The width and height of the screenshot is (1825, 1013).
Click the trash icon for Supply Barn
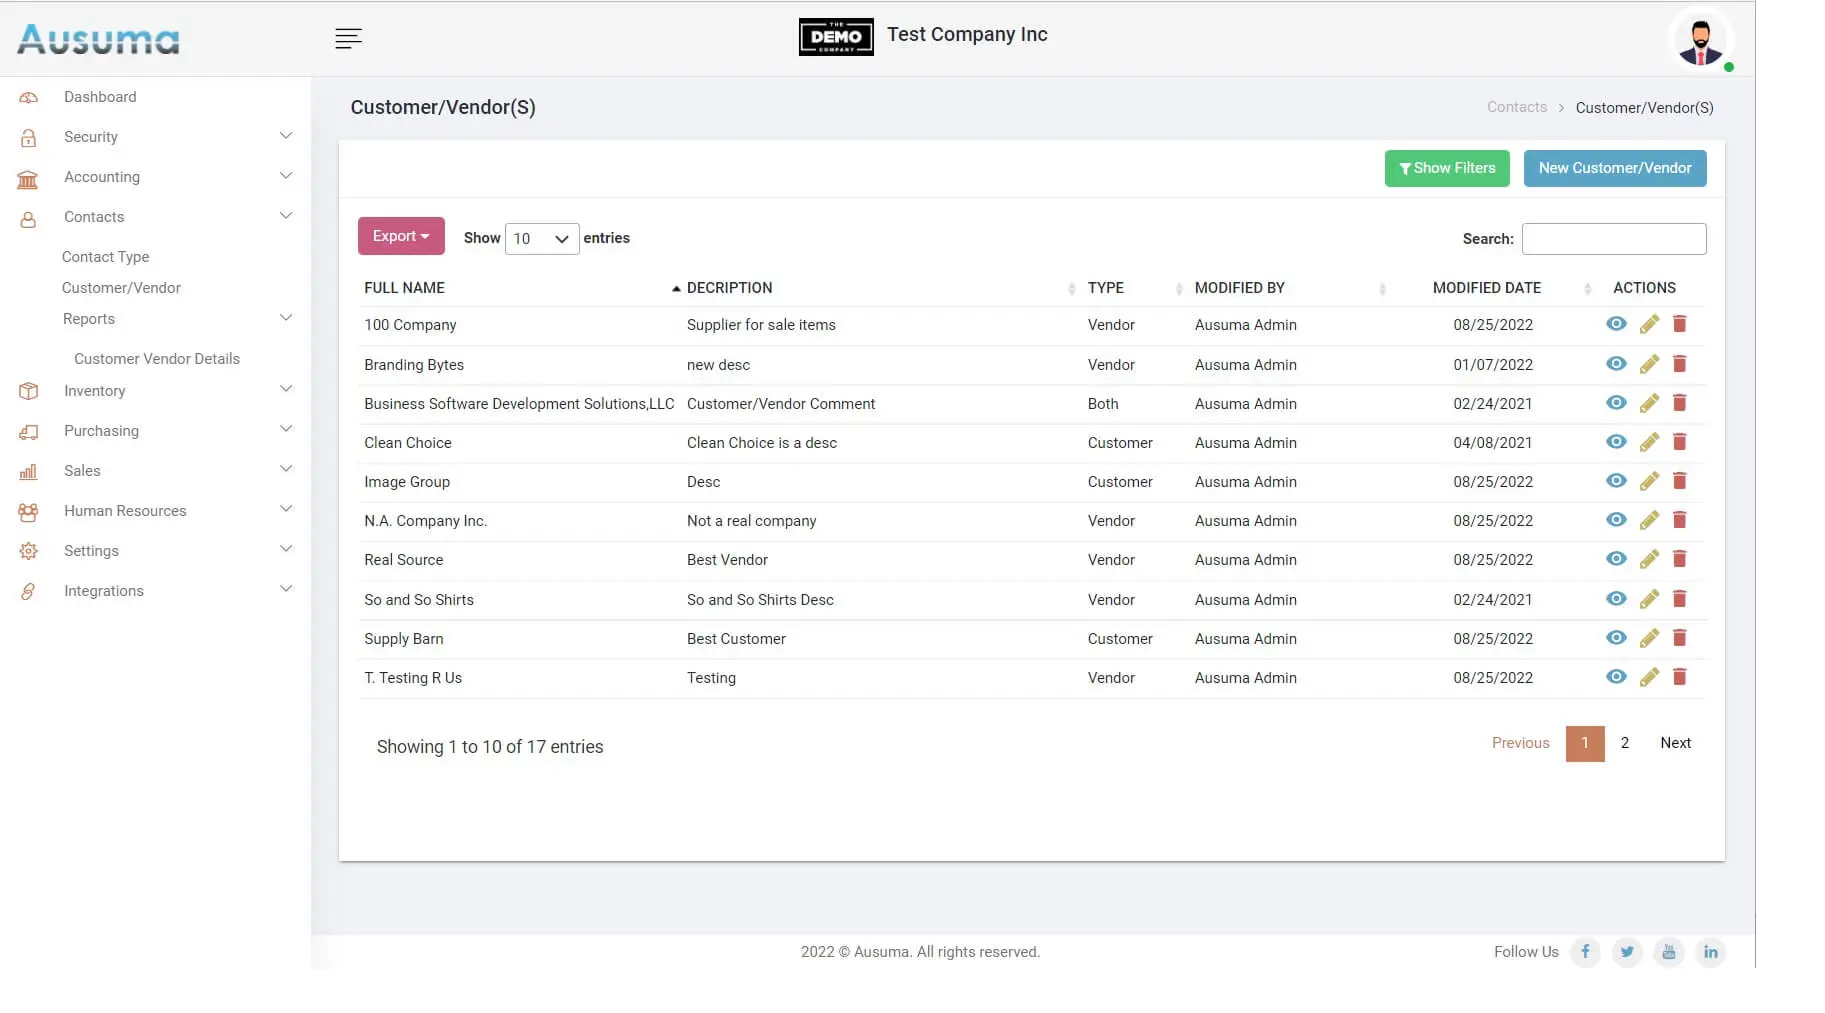coord(1679,638)
